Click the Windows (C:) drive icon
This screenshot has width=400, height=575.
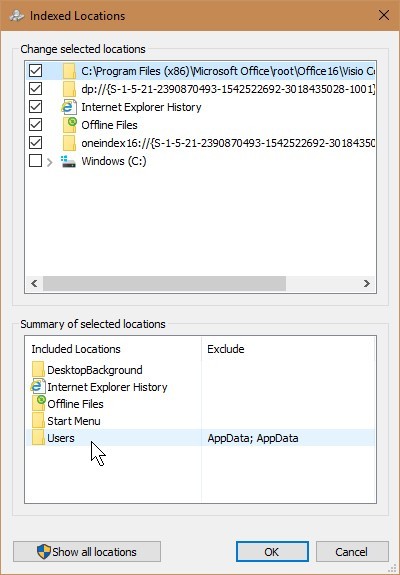coord(68,161)
